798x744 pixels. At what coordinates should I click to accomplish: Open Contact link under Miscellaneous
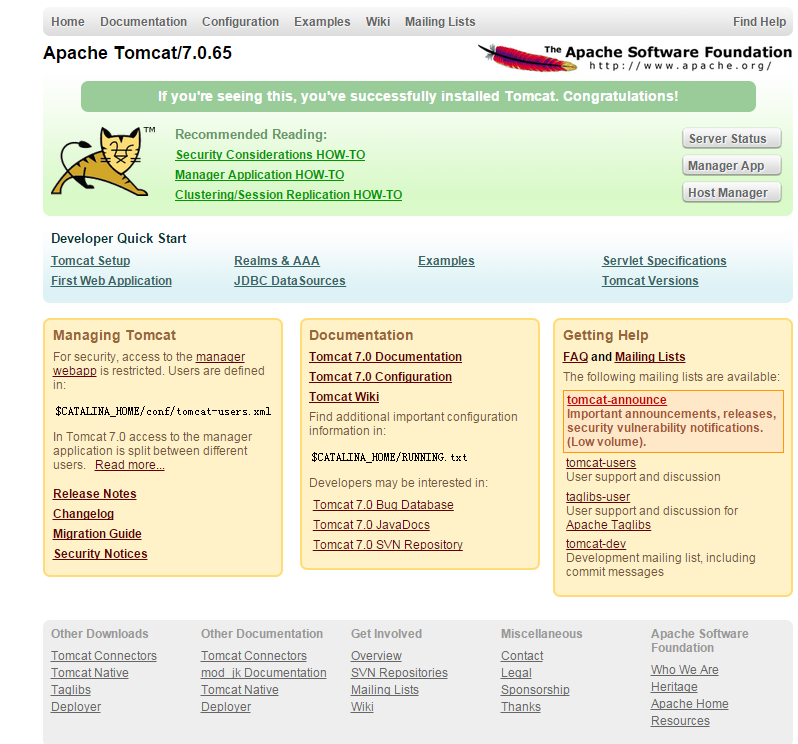[522, 656]
